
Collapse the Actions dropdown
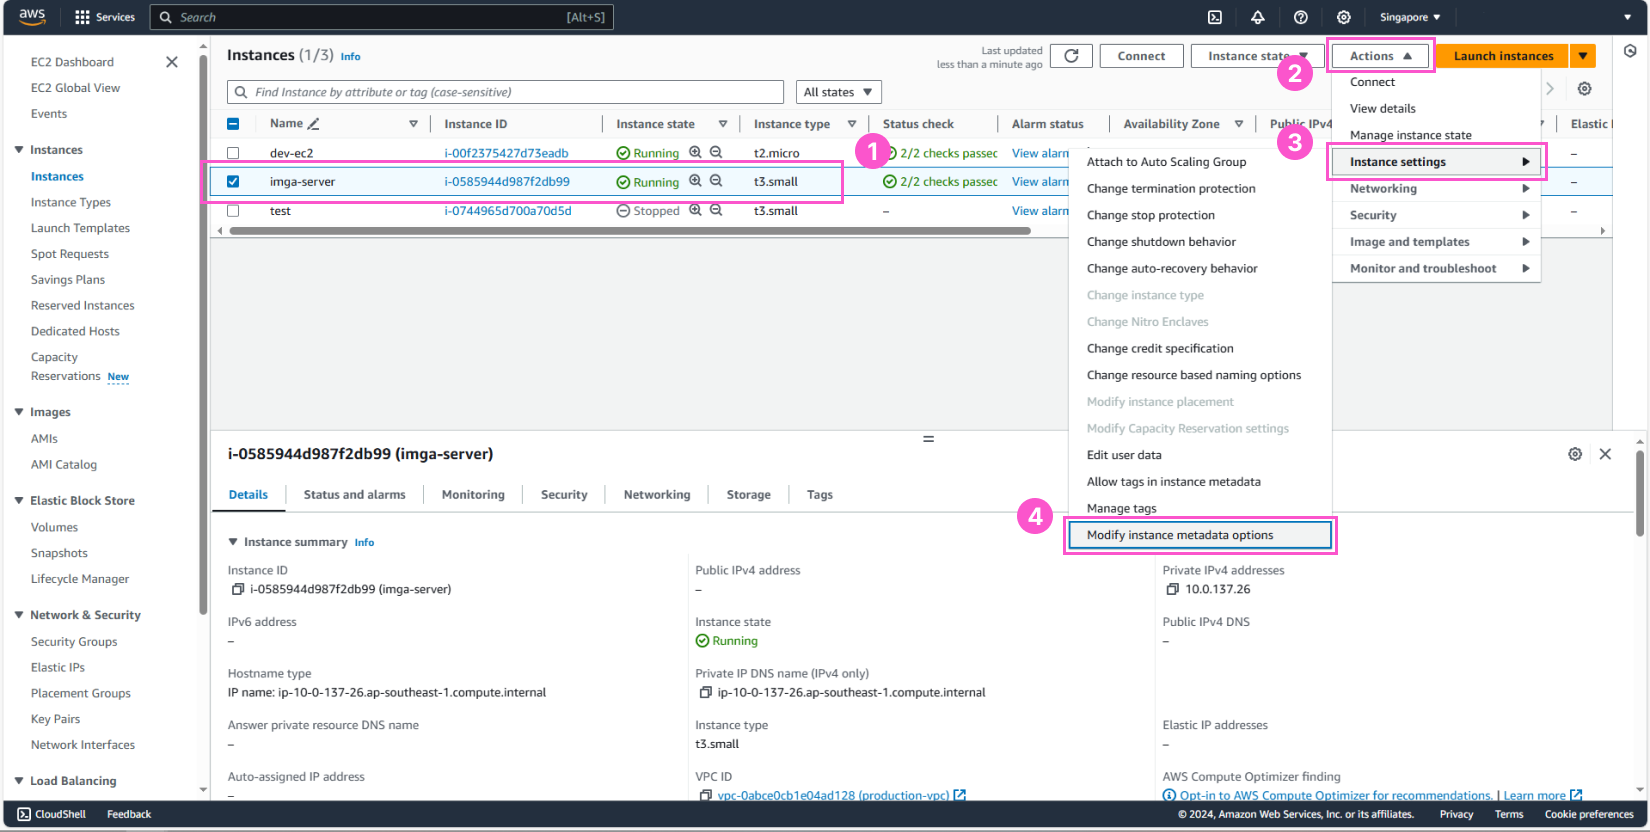coord(1381,56)
